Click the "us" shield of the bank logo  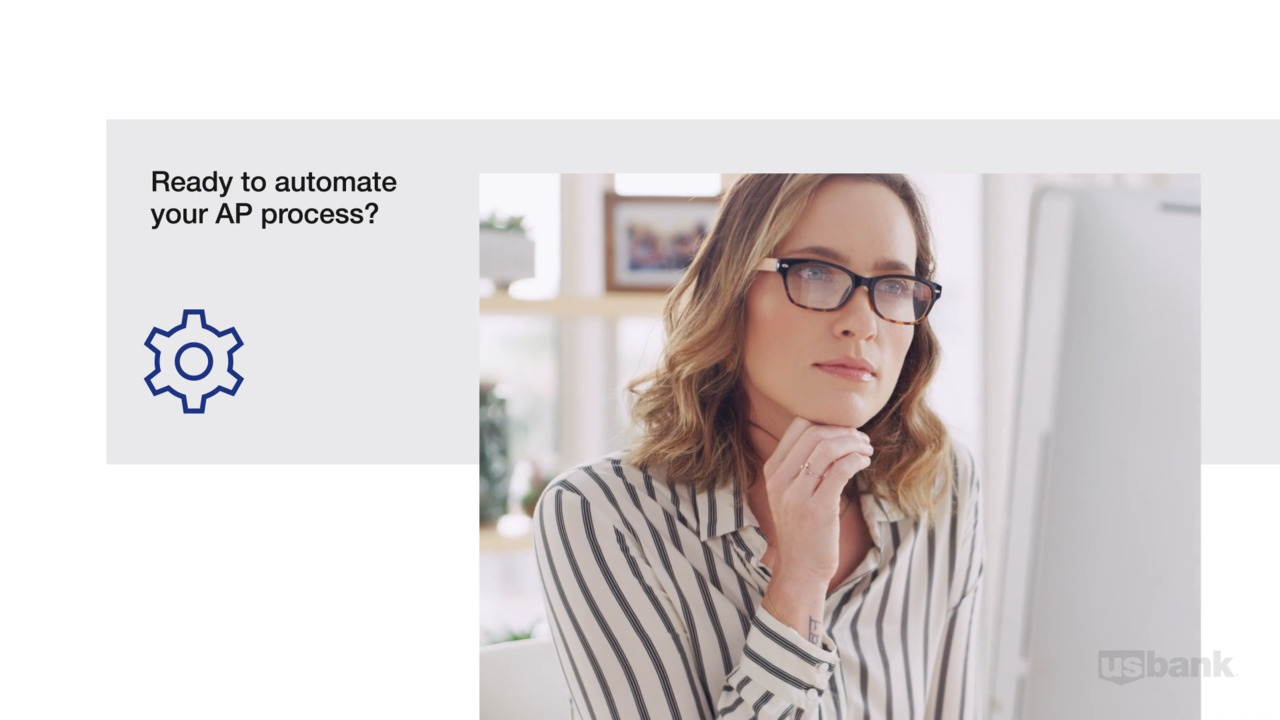pos(1120,667)
